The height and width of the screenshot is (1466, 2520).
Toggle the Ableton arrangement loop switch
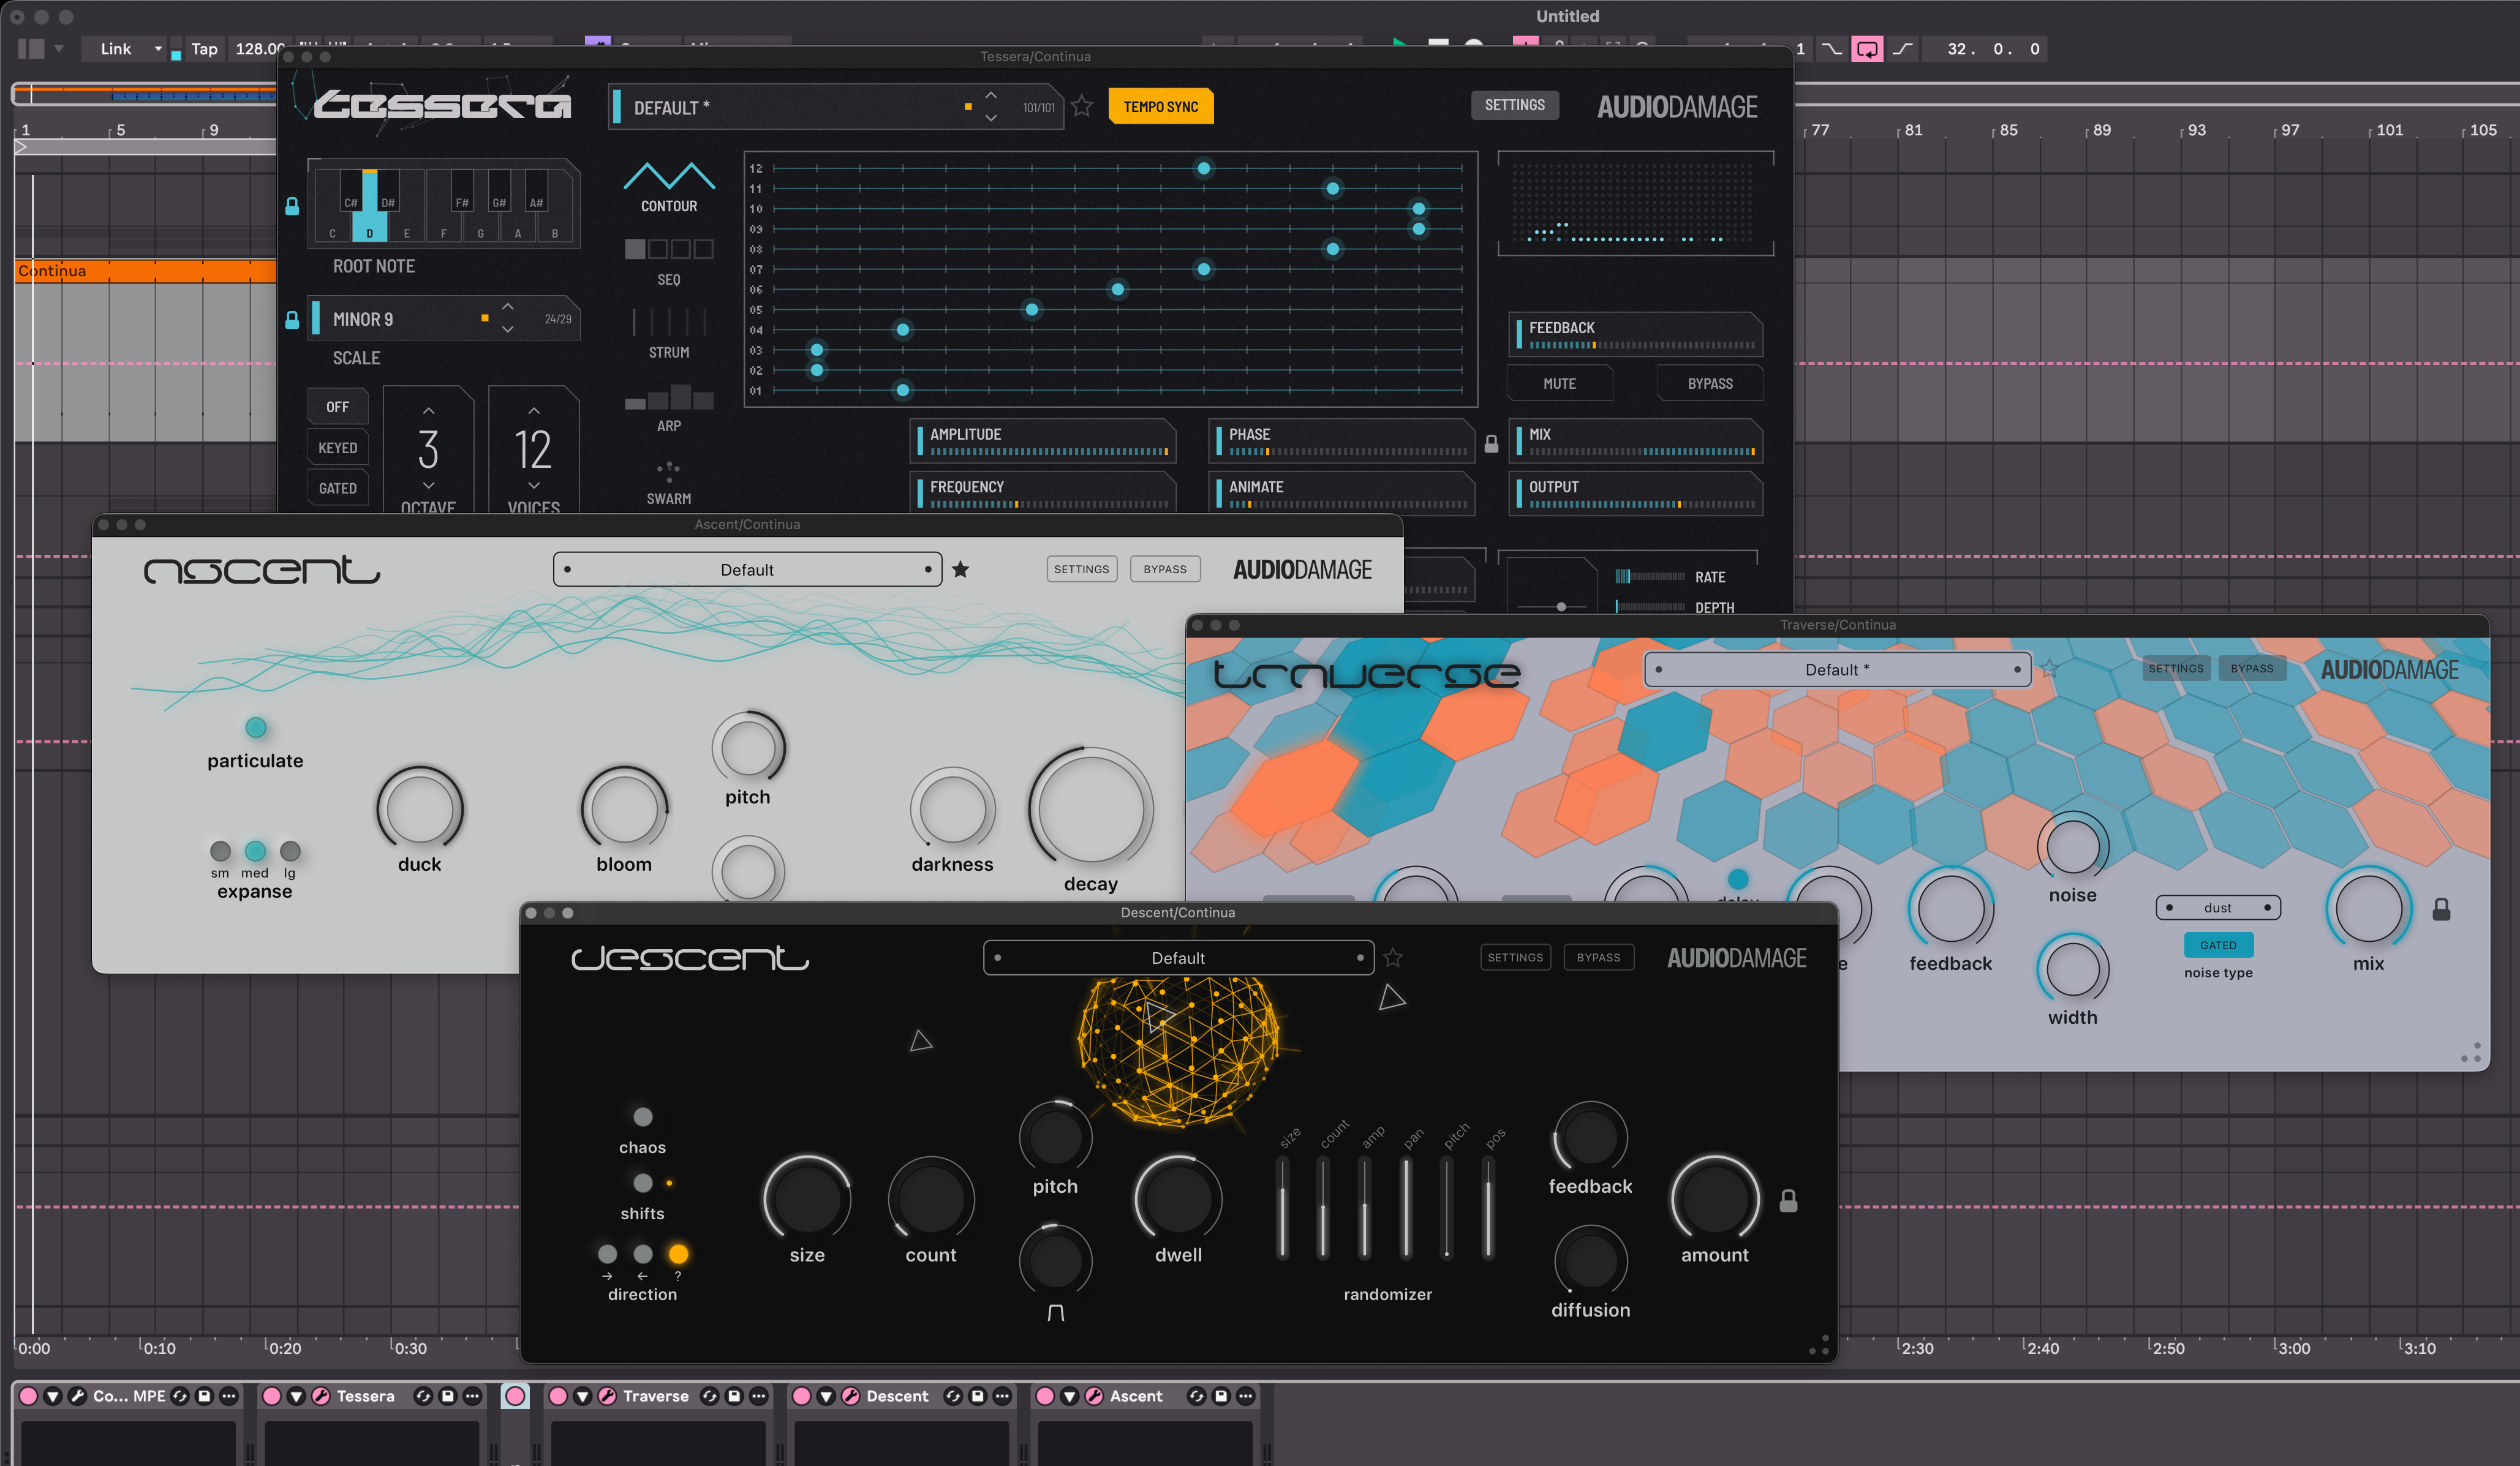[x=1867, y=49]
